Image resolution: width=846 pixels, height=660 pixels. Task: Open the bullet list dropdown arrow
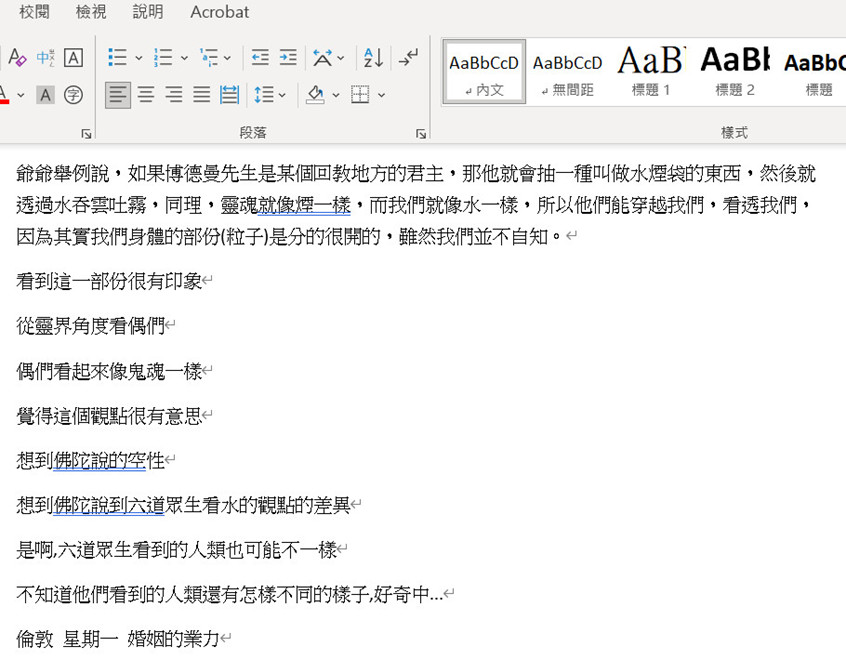(x=138, y=58)
